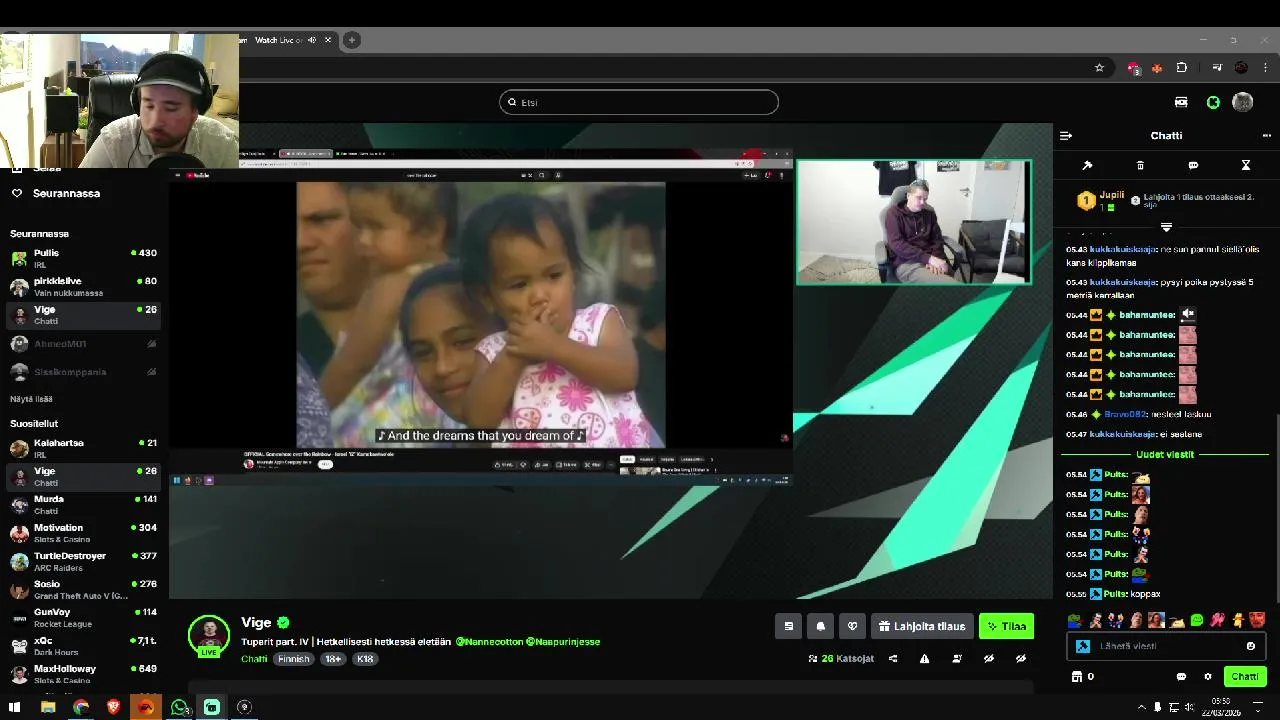Image resolution: width=1280 pixels, height=720 pixels.
Task: Open emoji picker in message field
Action: click(x=1250, y=646)
